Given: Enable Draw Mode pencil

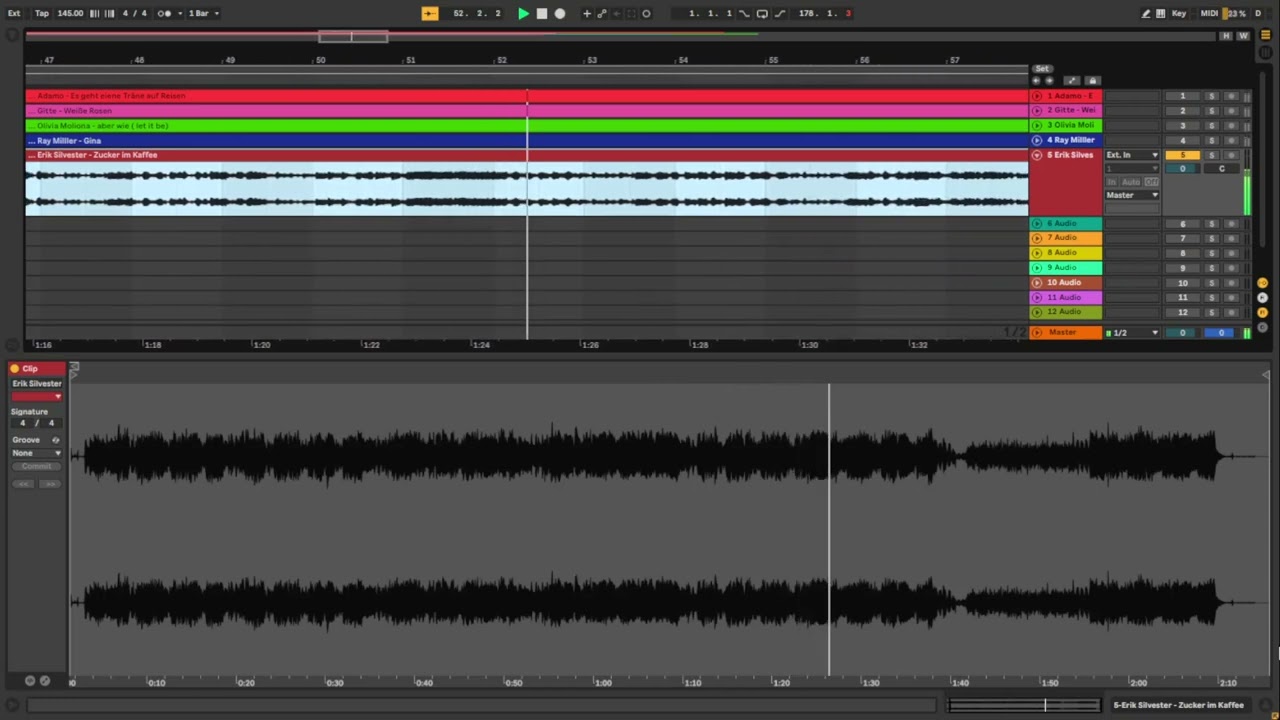Looking at the screenshot, I should click(1146, 13).
